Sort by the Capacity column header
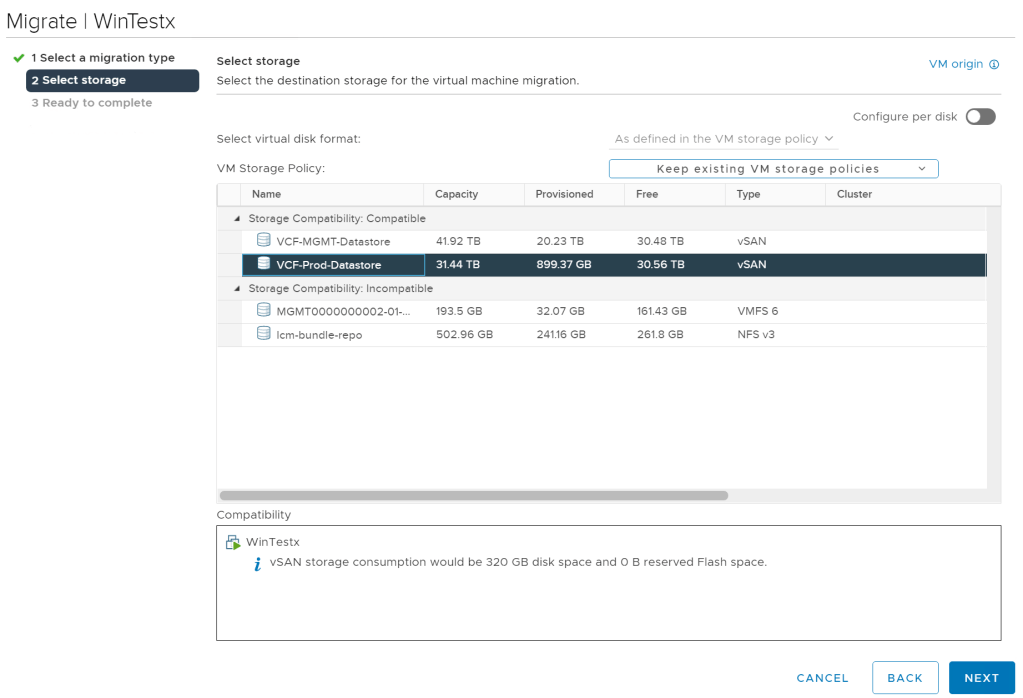This screenshot has width=1023, height=698. click(457, 194)
